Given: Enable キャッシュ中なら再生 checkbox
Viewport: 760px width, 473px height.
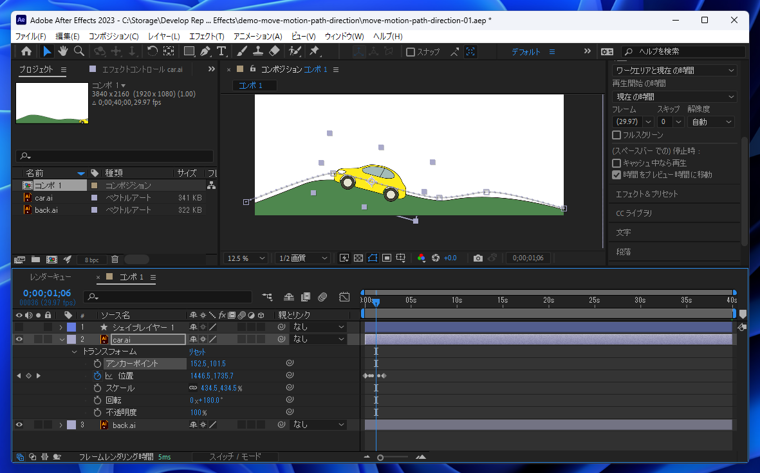Looking at the screenshot, I should 617,163.
